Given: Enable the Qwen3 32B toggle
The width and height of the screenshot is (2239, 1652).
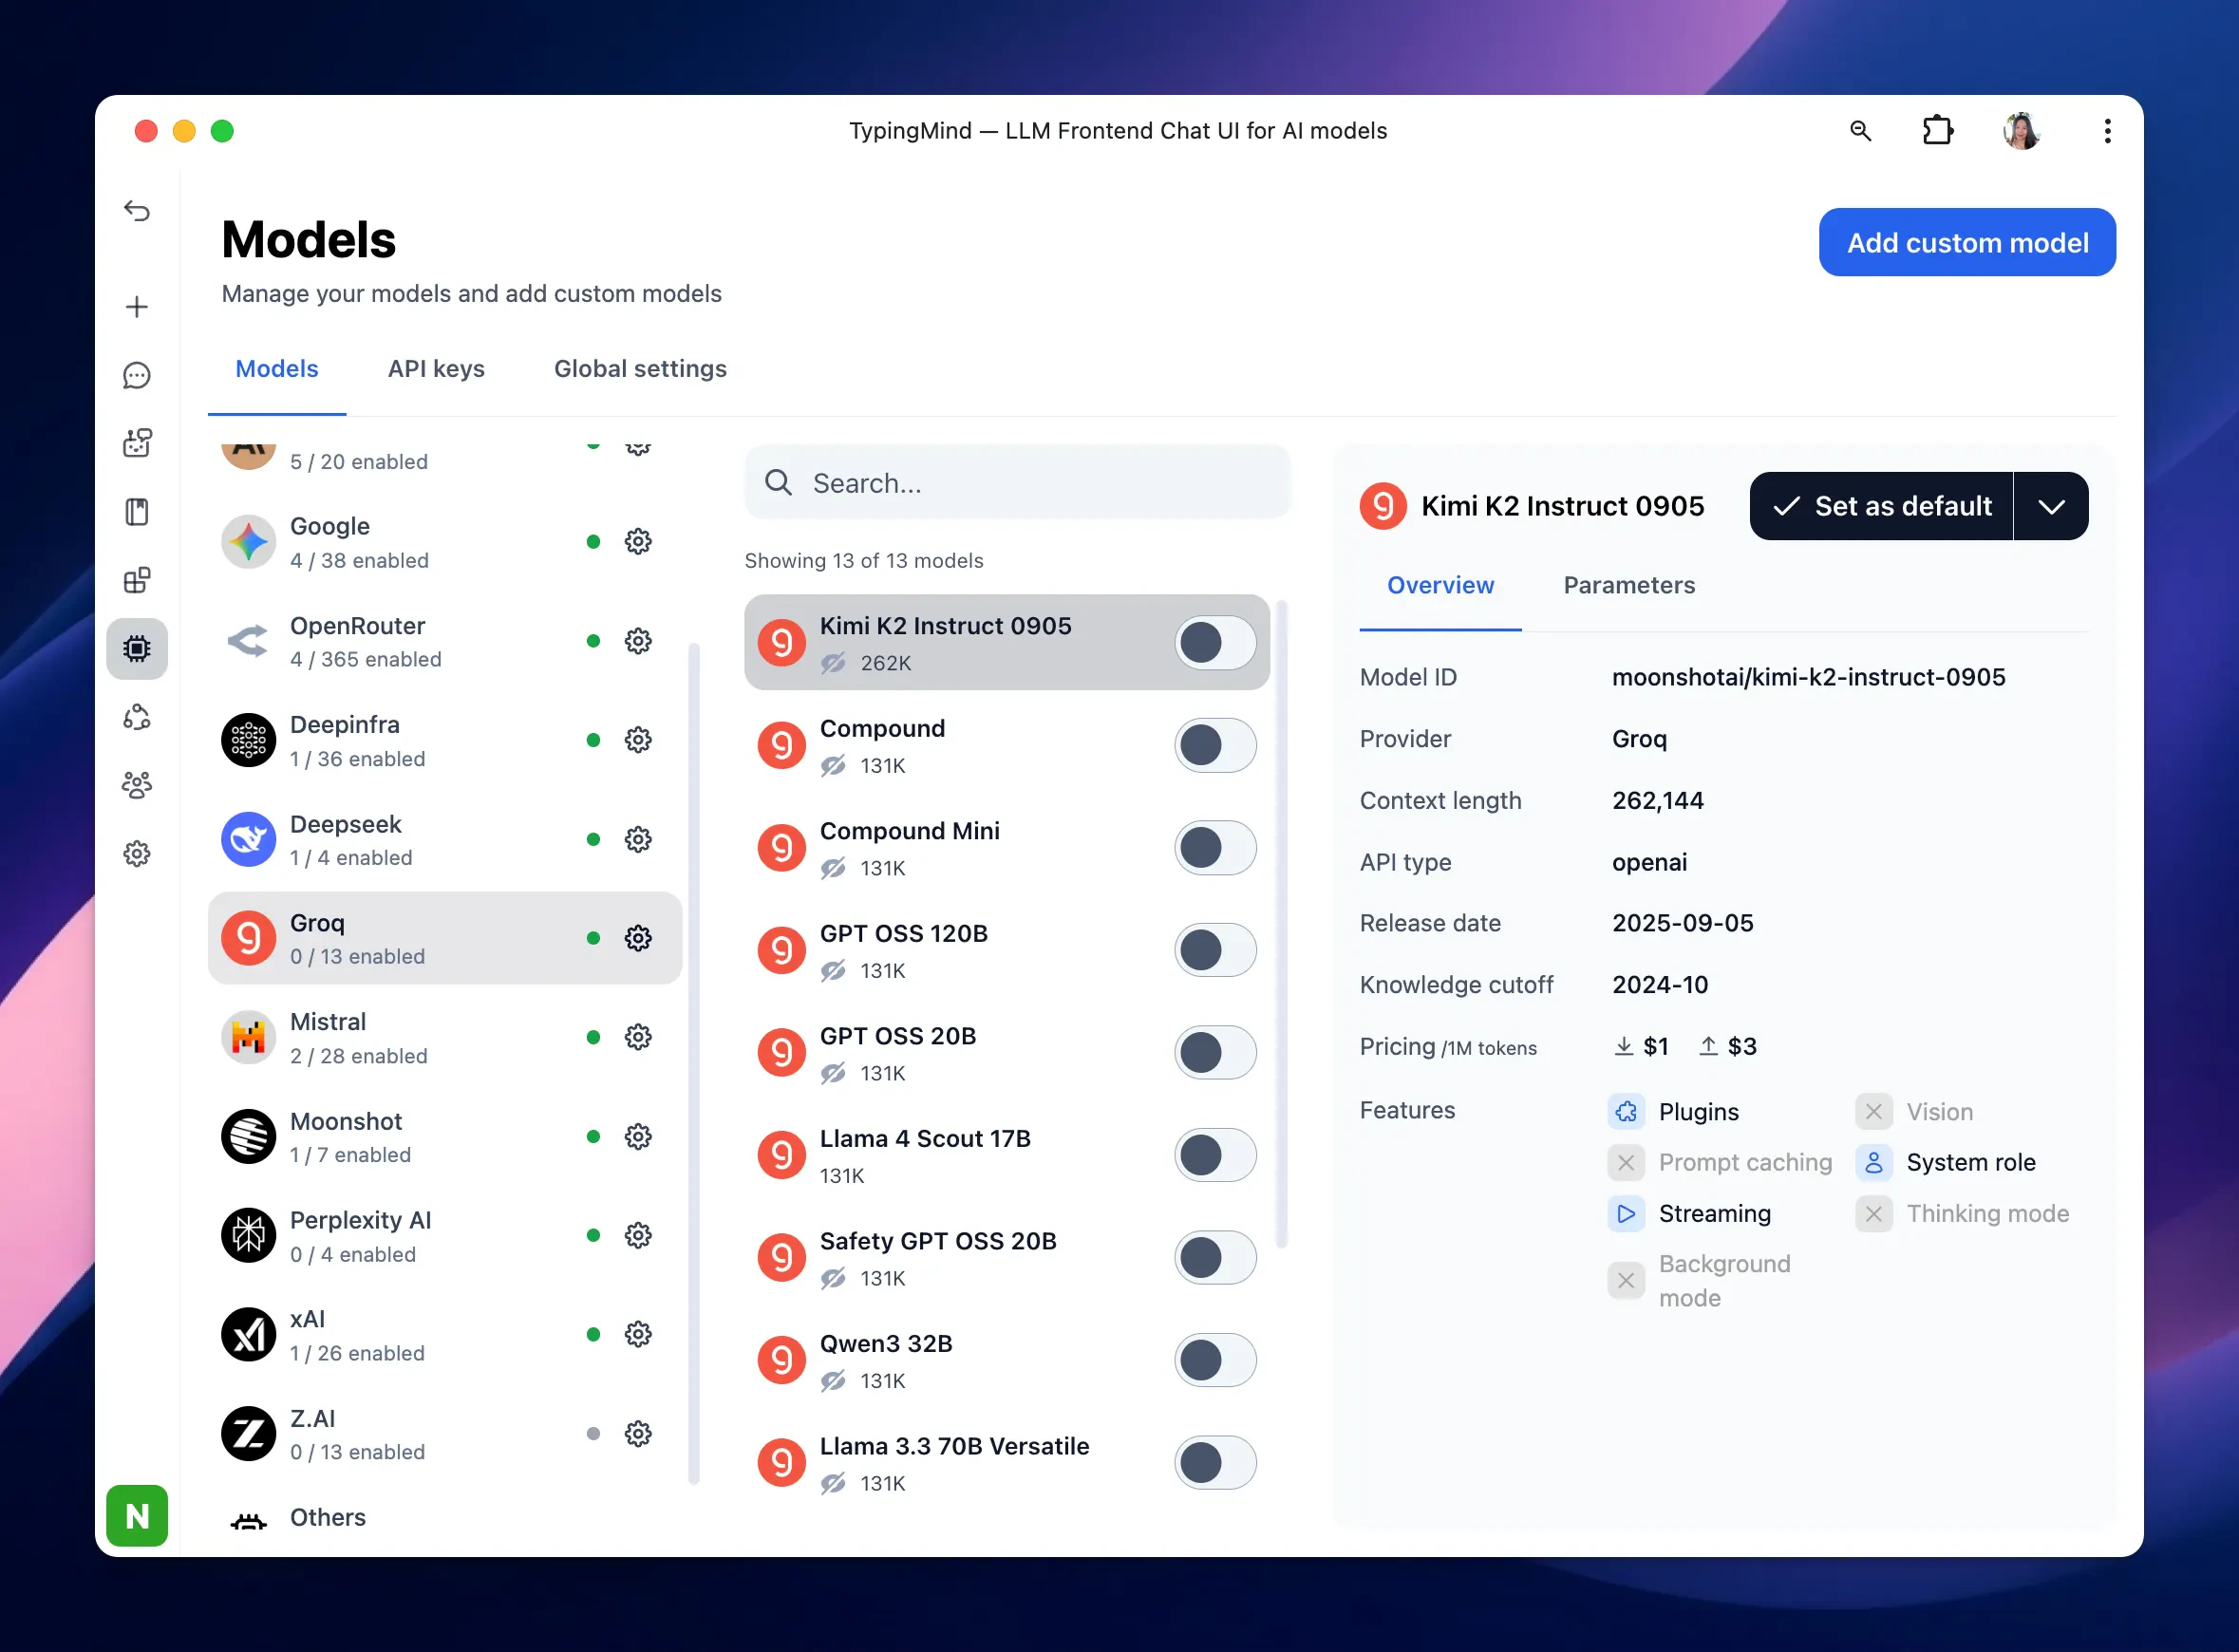Looking at the screenshot, I should pyautogui.click(x=1215, y=1360).
